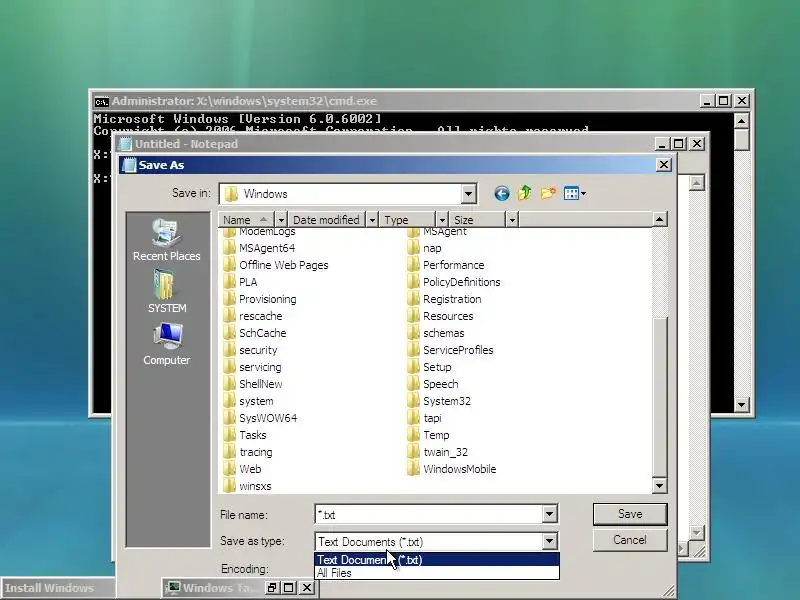Select the Speech folder
Screen dimensions: 800x600
coord(433,384)
